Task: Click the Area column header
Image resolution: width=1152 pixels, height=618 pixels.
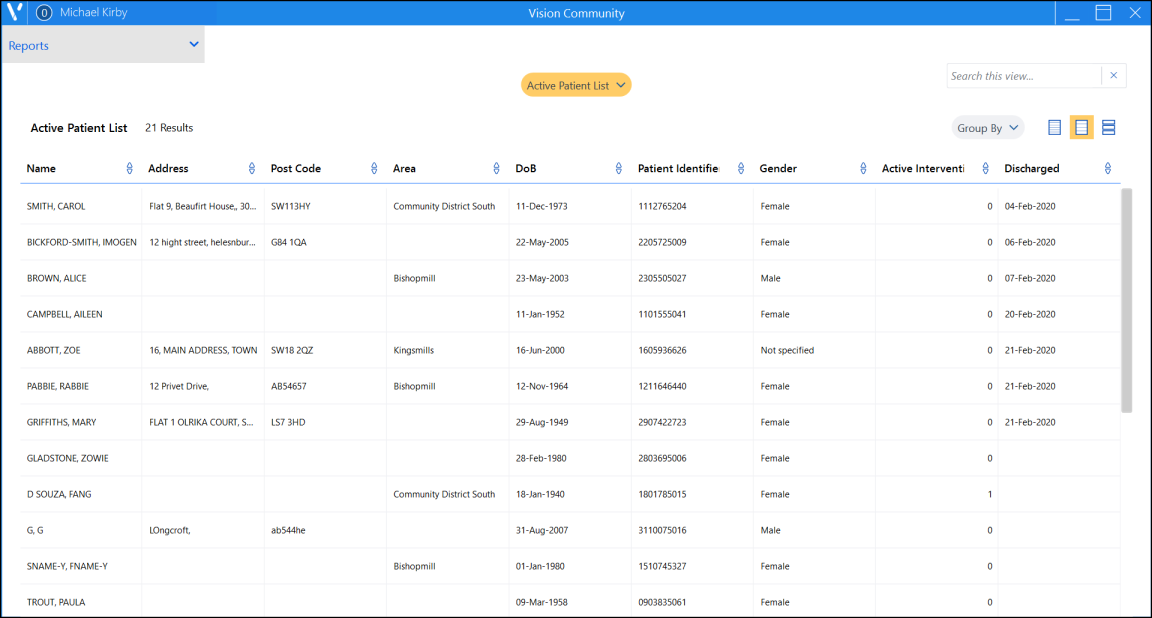Action: [x=404, y=168]
